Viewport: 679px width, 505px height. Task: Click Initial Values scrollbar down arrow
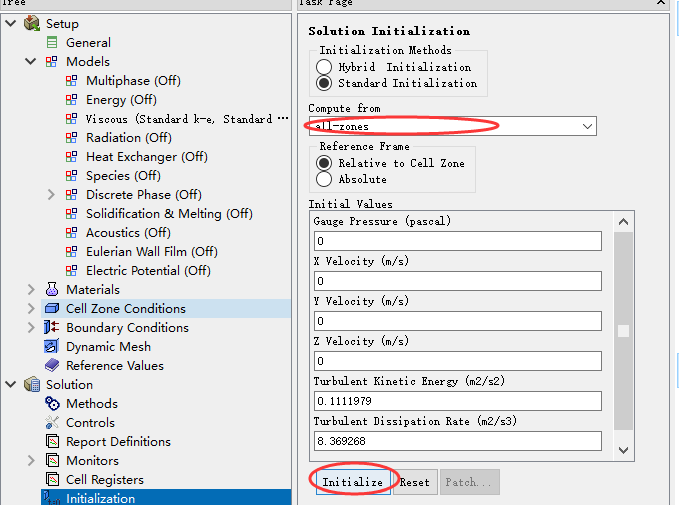pyautogui.click(x=624, y=450)
